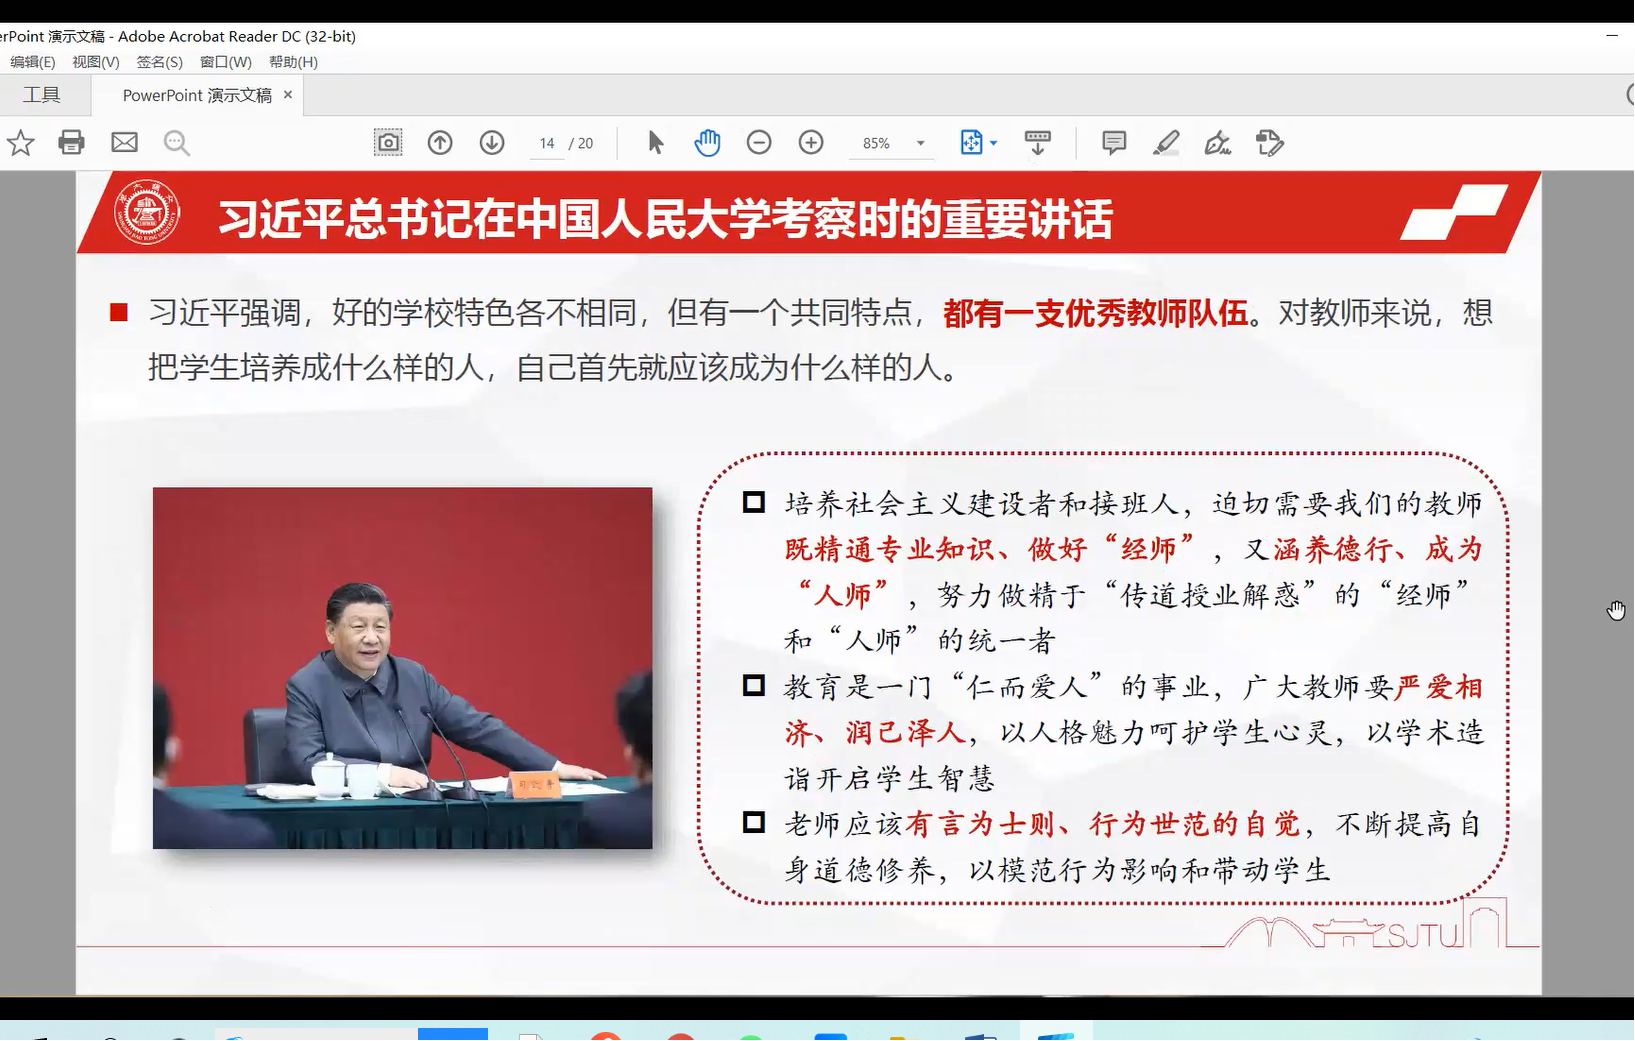
Task: Zoom in with the plus icon
Action: [811, 143]
